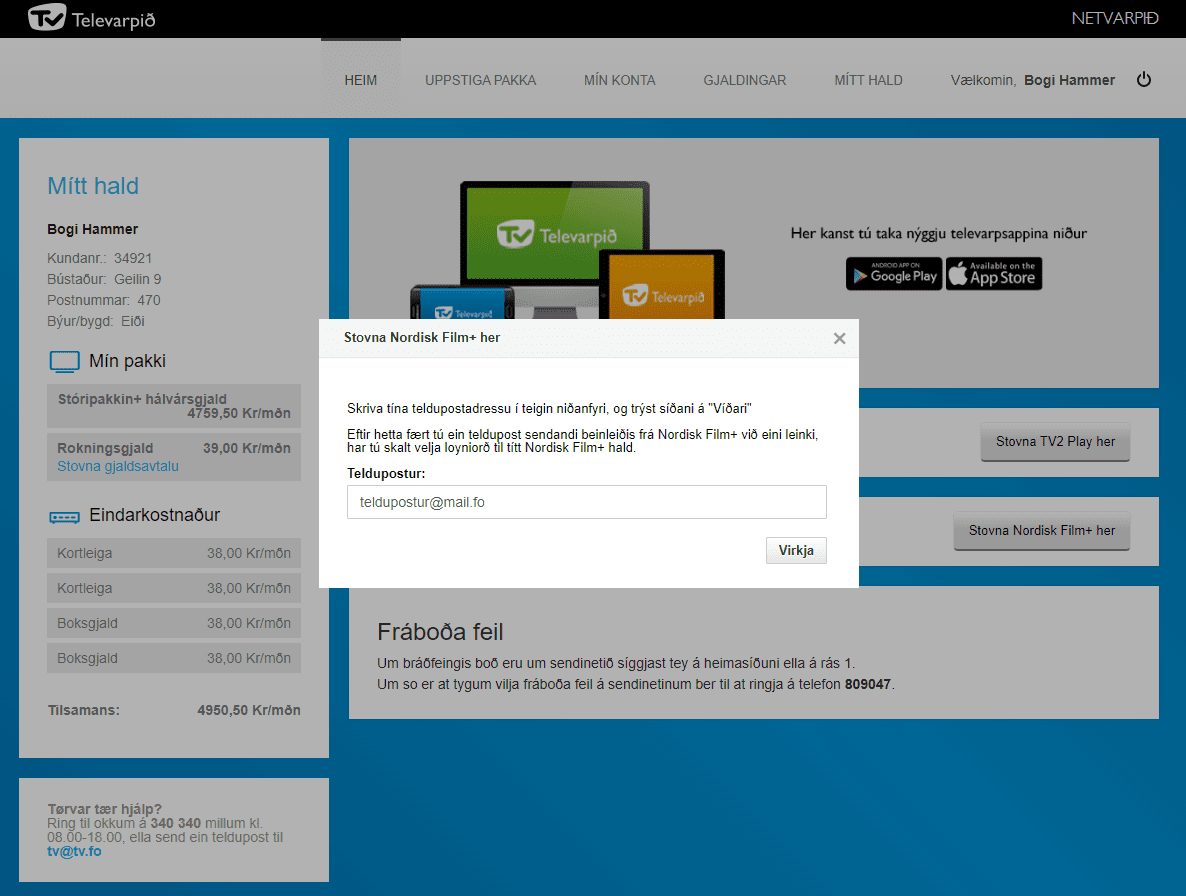This screenshot has width=1186, height=896.
Task: Open Stovna gjaldsavtalu link
Action: pyautogui.click(x=118, y=467)
